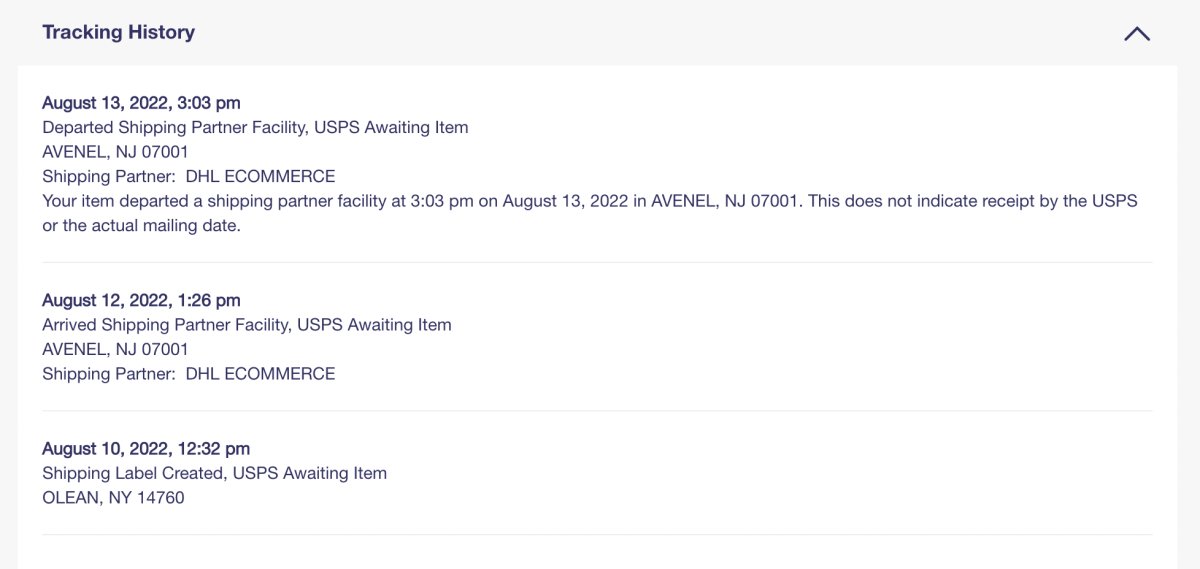Click AVENEL, NJ 07001 in August 12 entry
The image size is (1200, 569).
click(115, 349)
